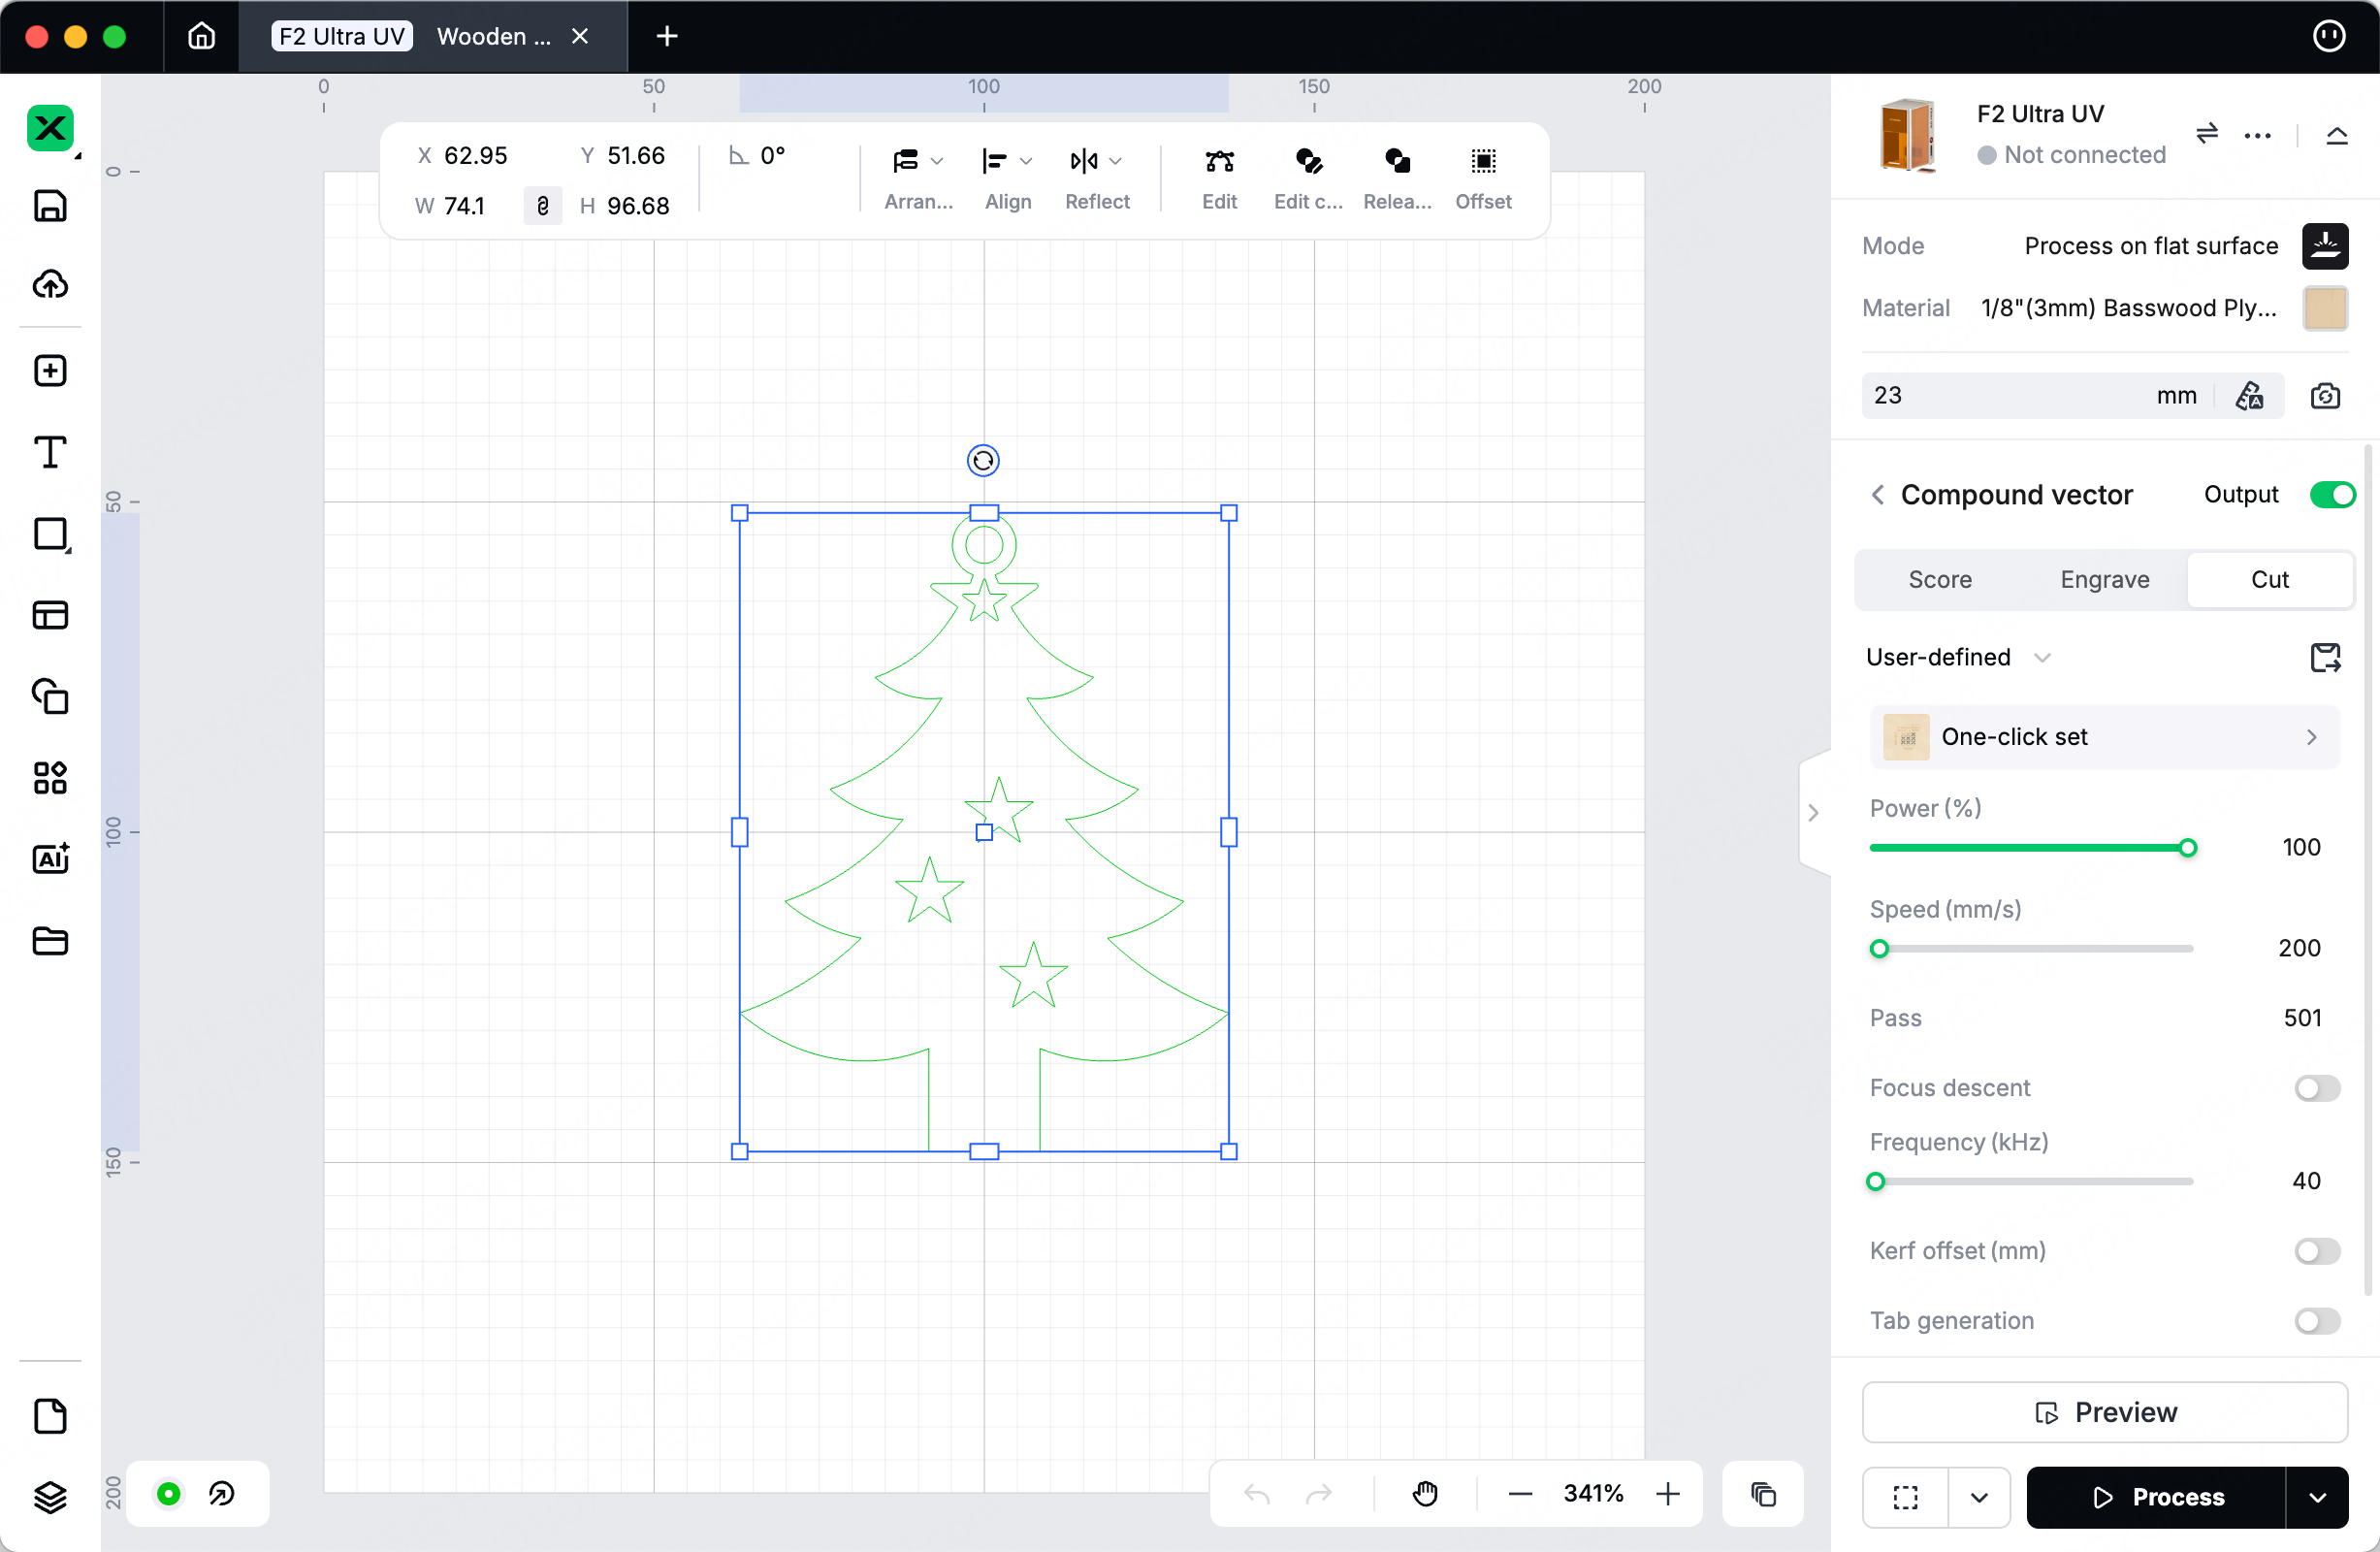The image size is (2380, 1552).
Task: Click the lock aspect ratio icon
Action: coord(543,206)
